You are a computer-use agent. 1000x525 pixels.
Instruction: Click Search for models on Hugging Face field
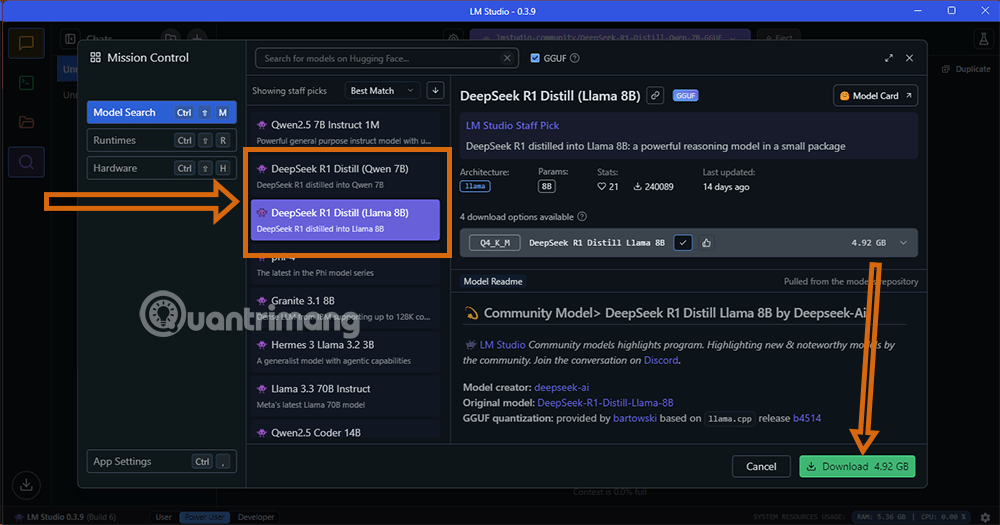[385, 58]
